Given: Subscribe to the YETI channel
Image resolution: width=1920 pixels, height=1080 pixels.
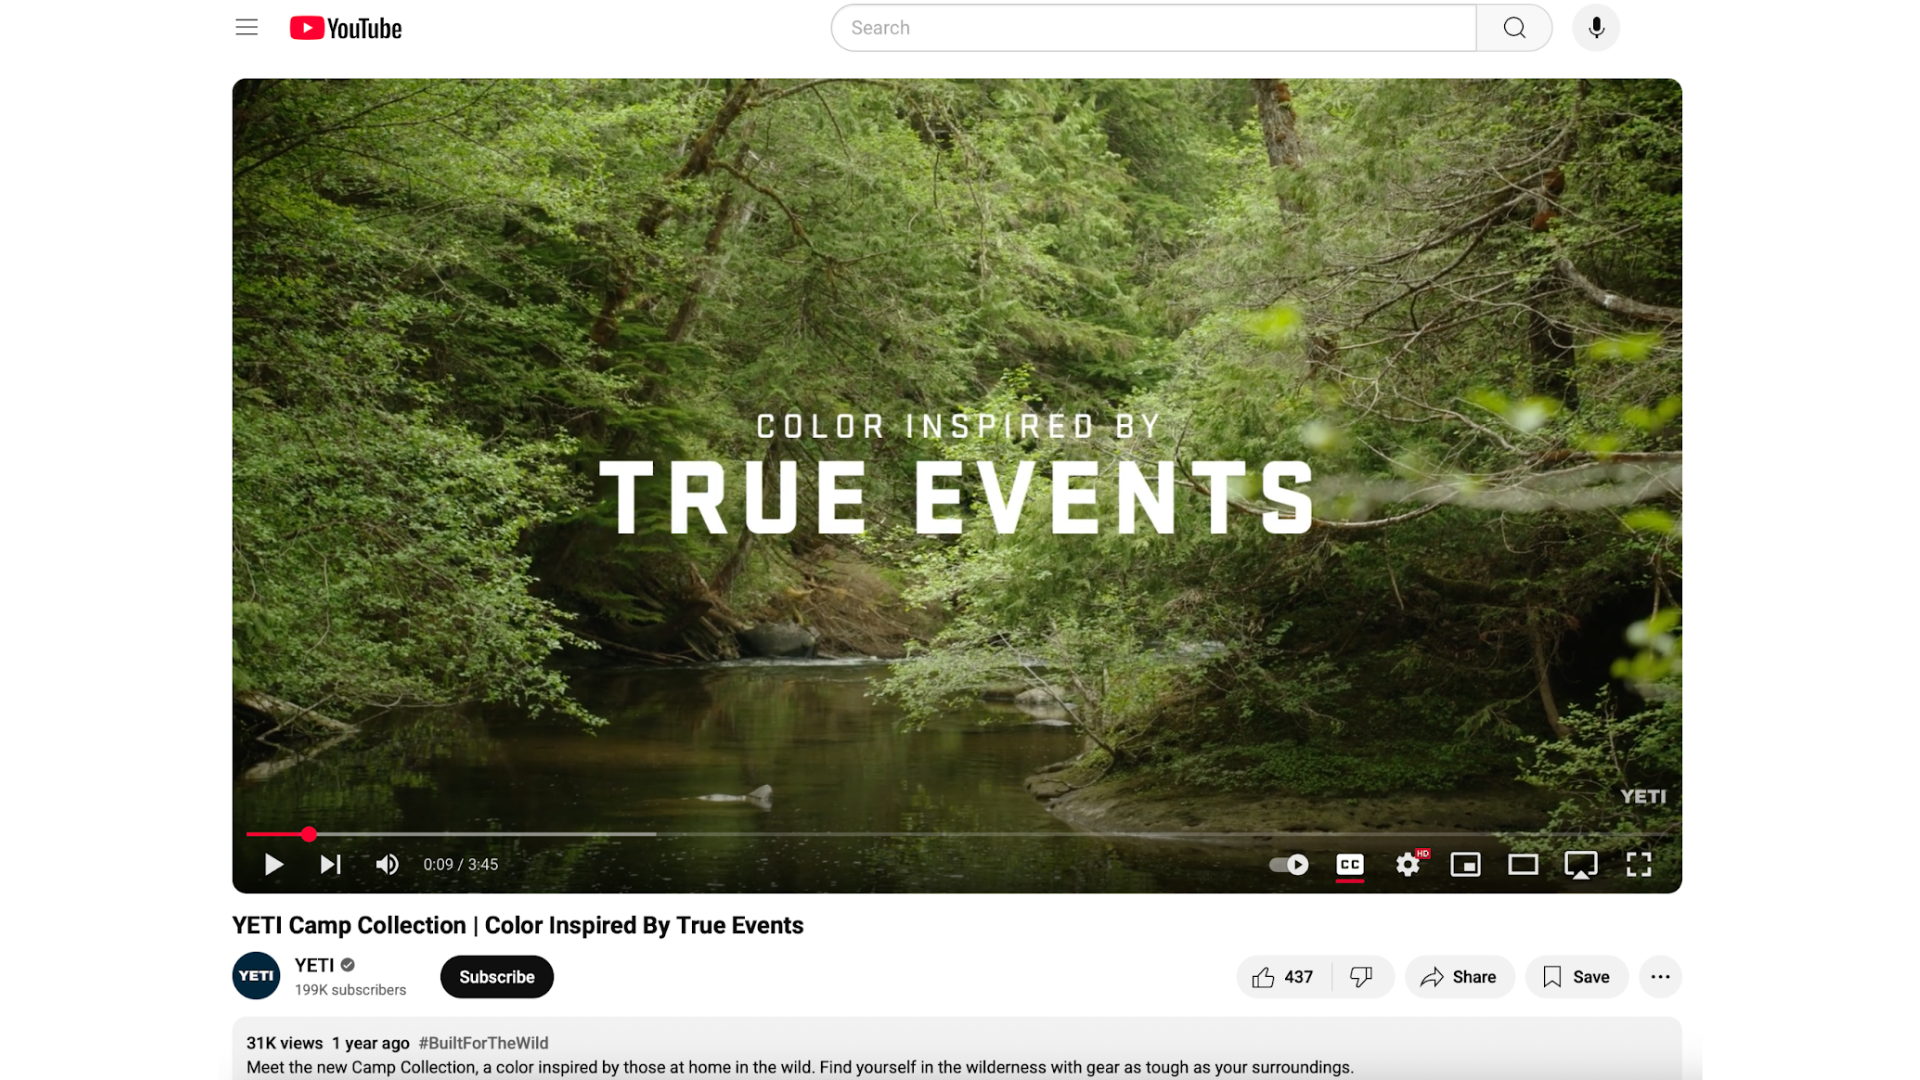Looking at the screenshot, I should [x=497, y=977].
